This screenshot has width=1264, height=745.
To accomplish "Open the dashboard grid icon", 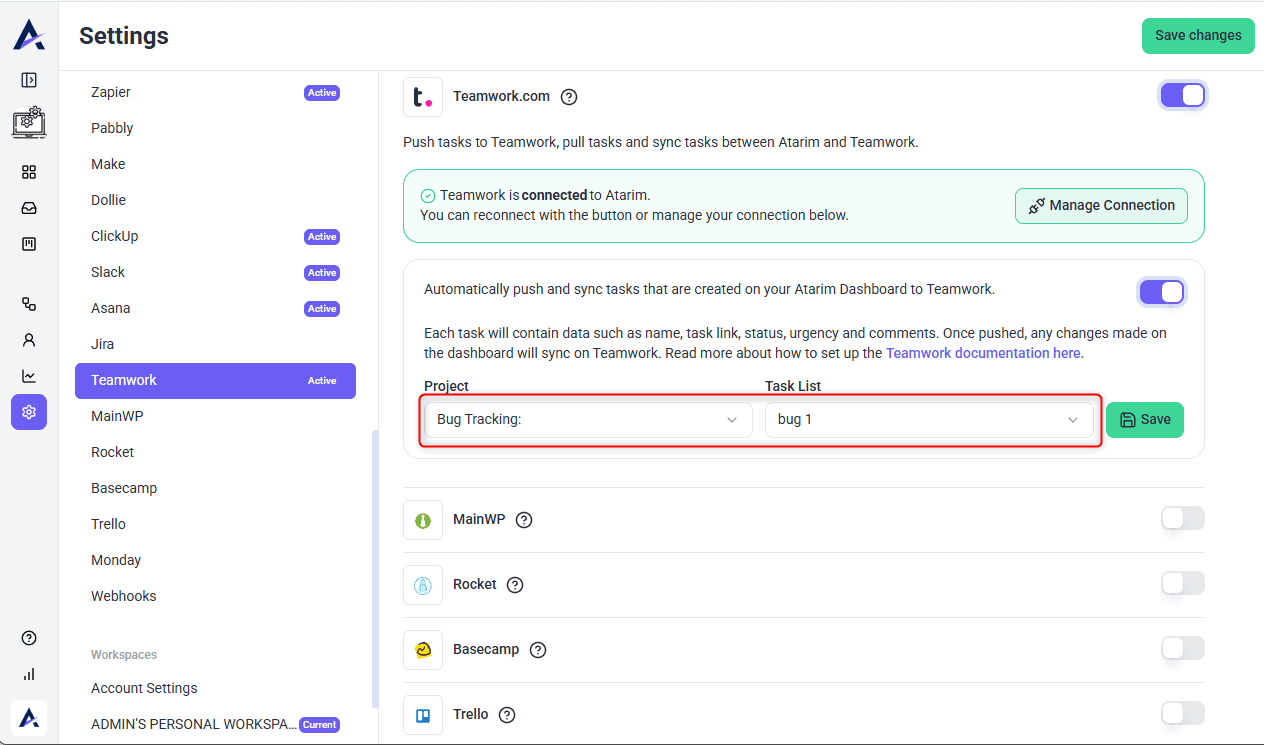I will 29,172.
